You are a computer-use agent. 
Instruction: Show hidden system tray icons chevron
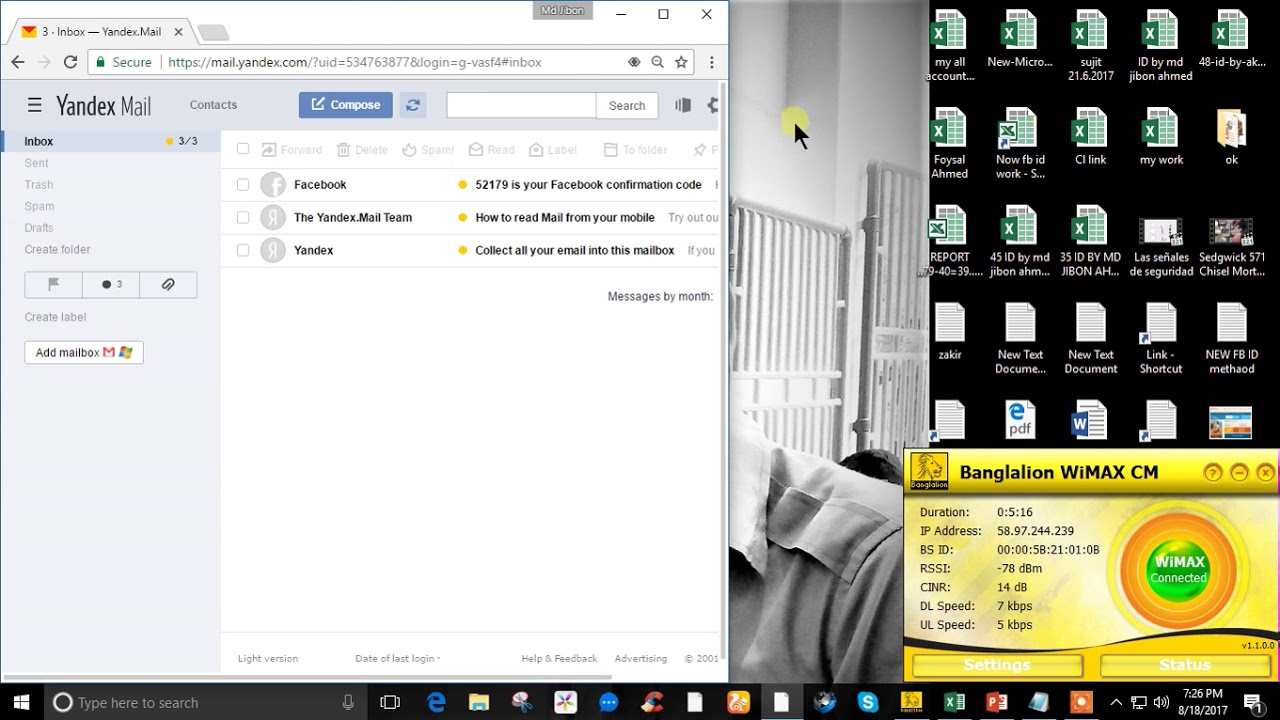click(x=1116, y=702)
